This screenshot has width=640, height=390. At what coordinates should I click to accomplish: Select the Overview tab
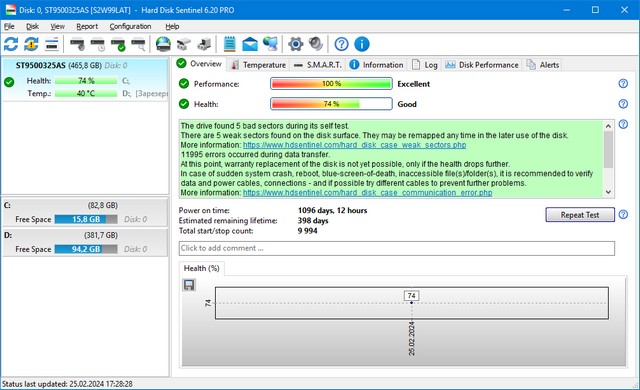click(x=200, y=64)
